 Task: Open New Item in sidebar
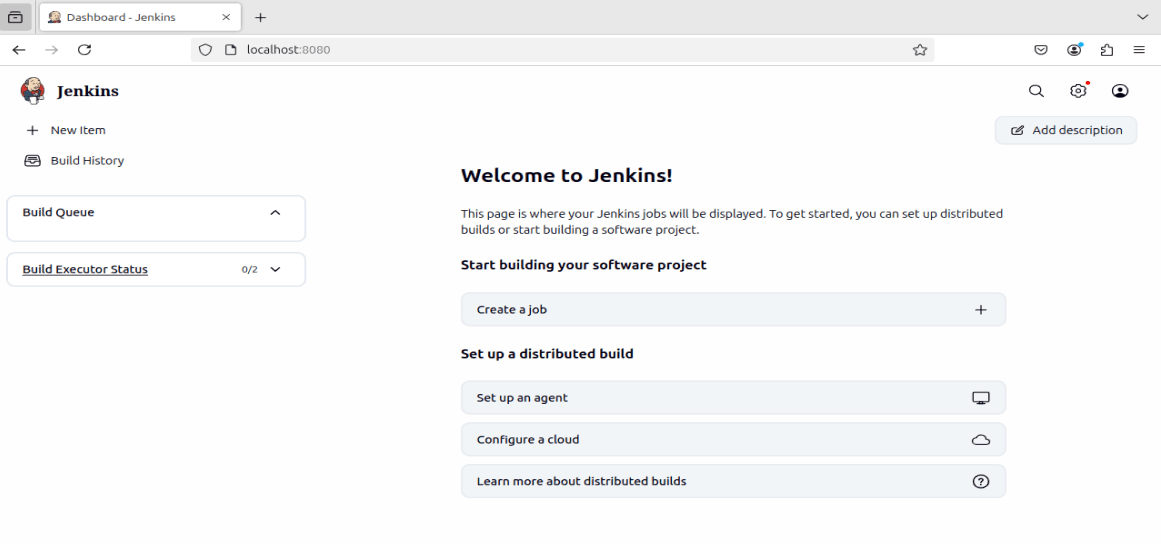point(78,130)
